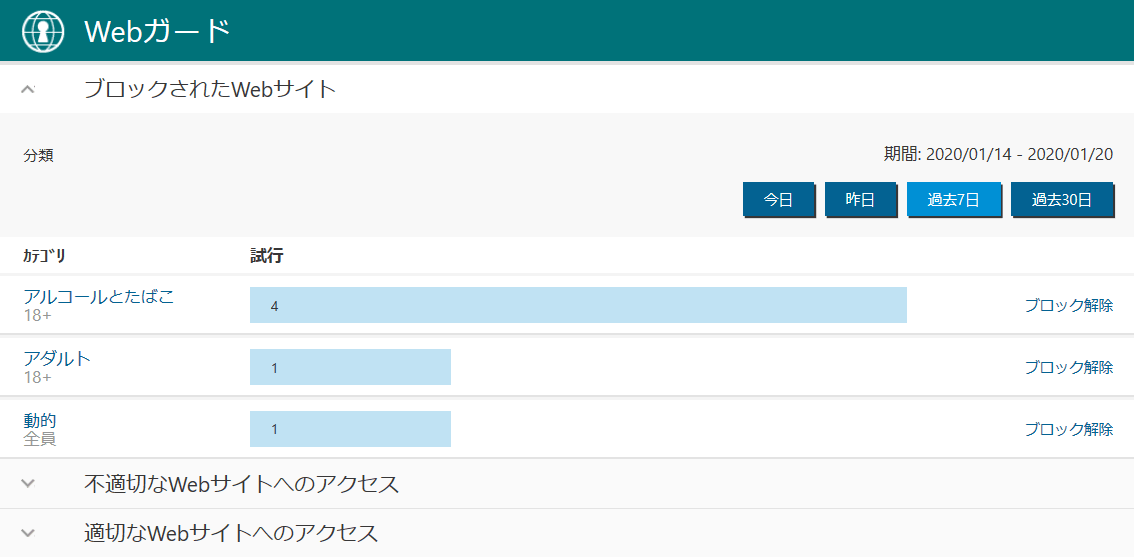Show the 過去7日 period

coord(953,200)
